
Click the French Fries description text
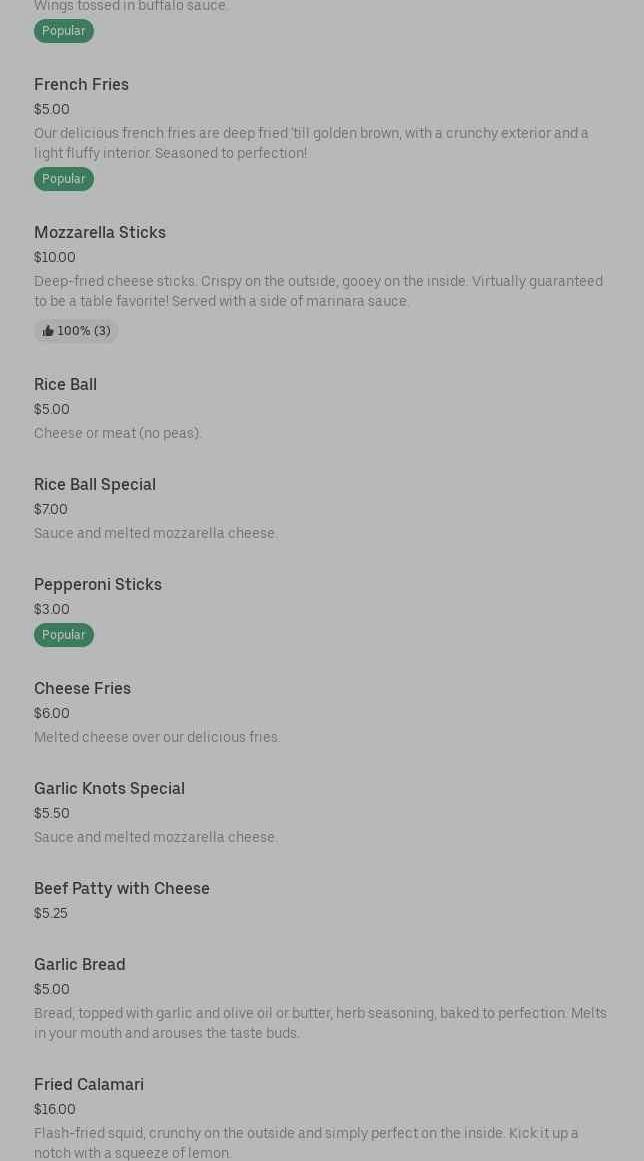click(x=311, y=143)
